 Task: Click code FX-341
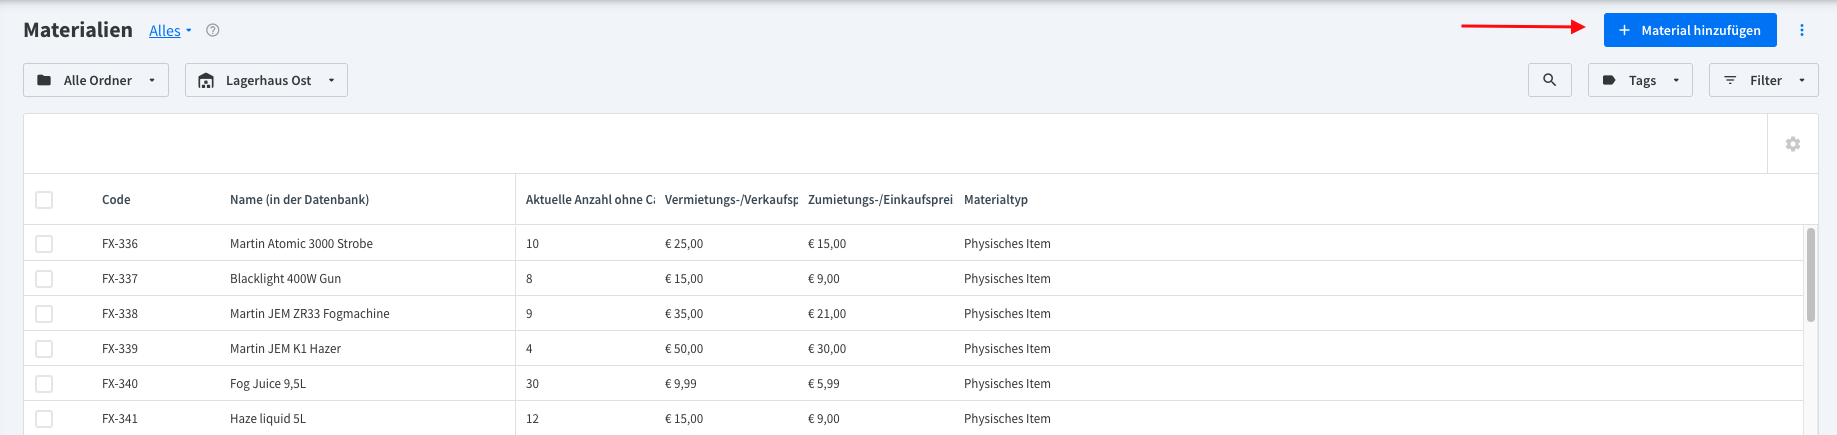[x=120, y=419]
